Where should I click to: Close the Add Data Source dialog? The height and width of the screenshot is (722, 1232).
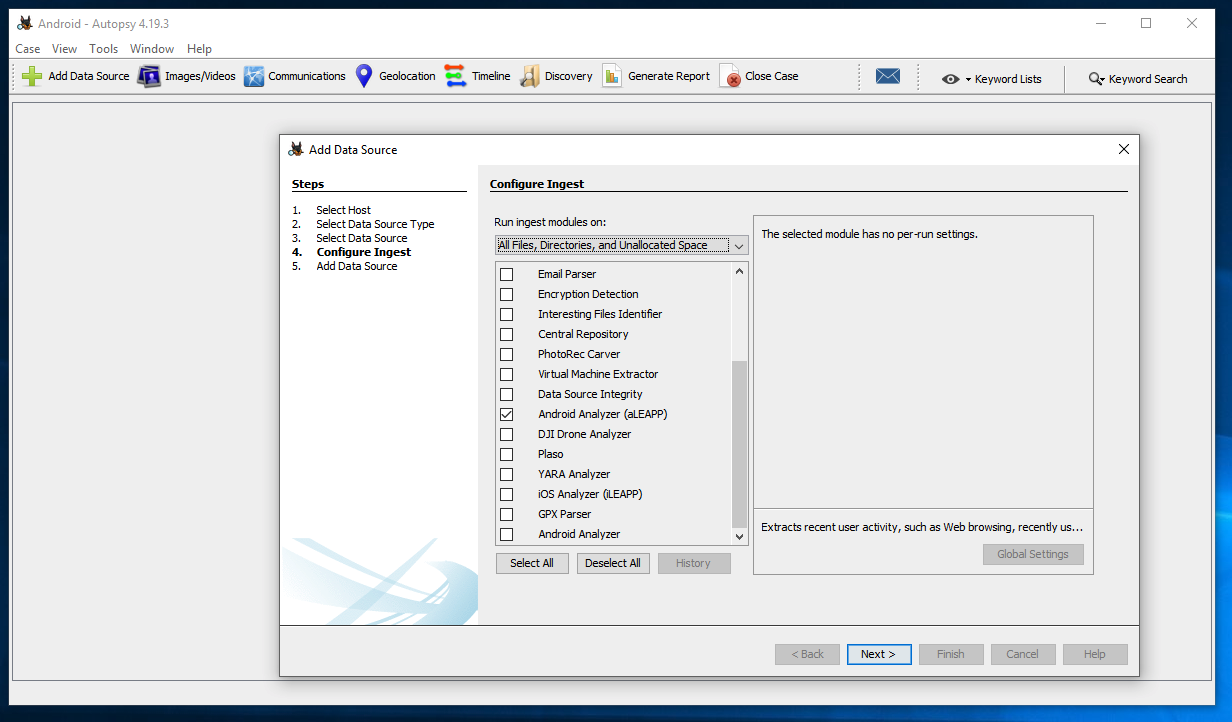[1124, 149]
